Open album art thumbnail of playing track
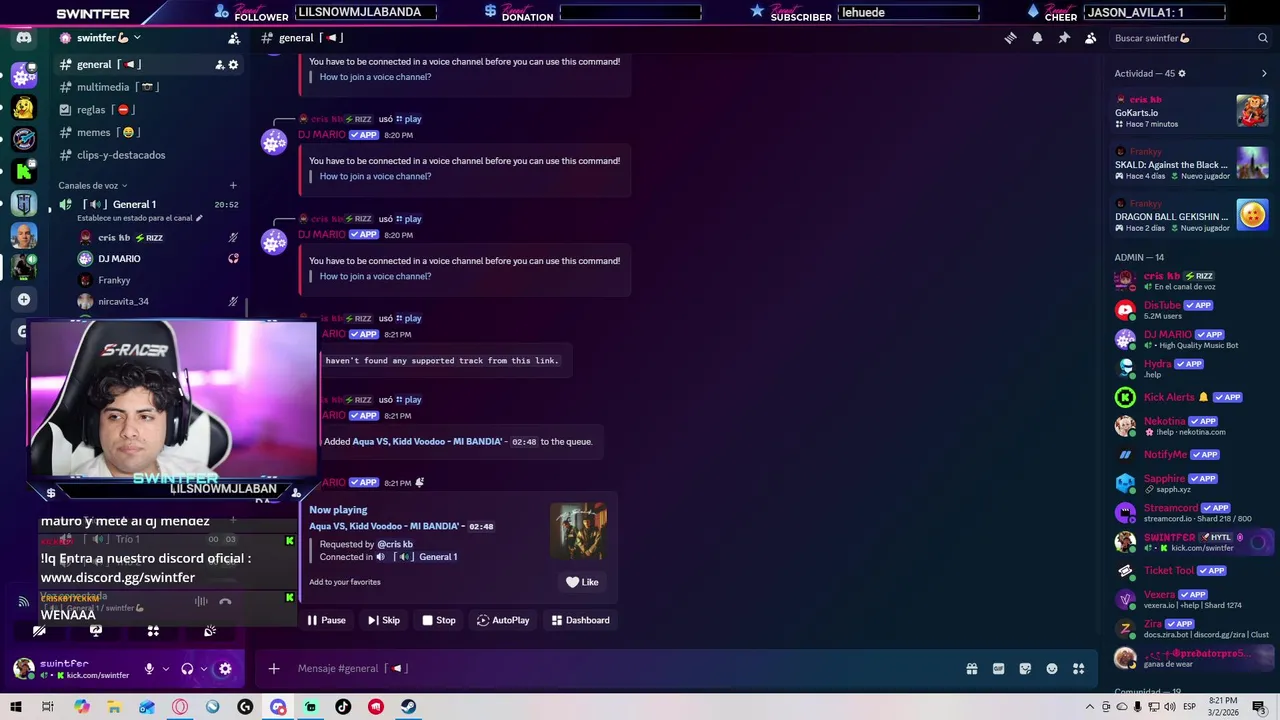 578,531
